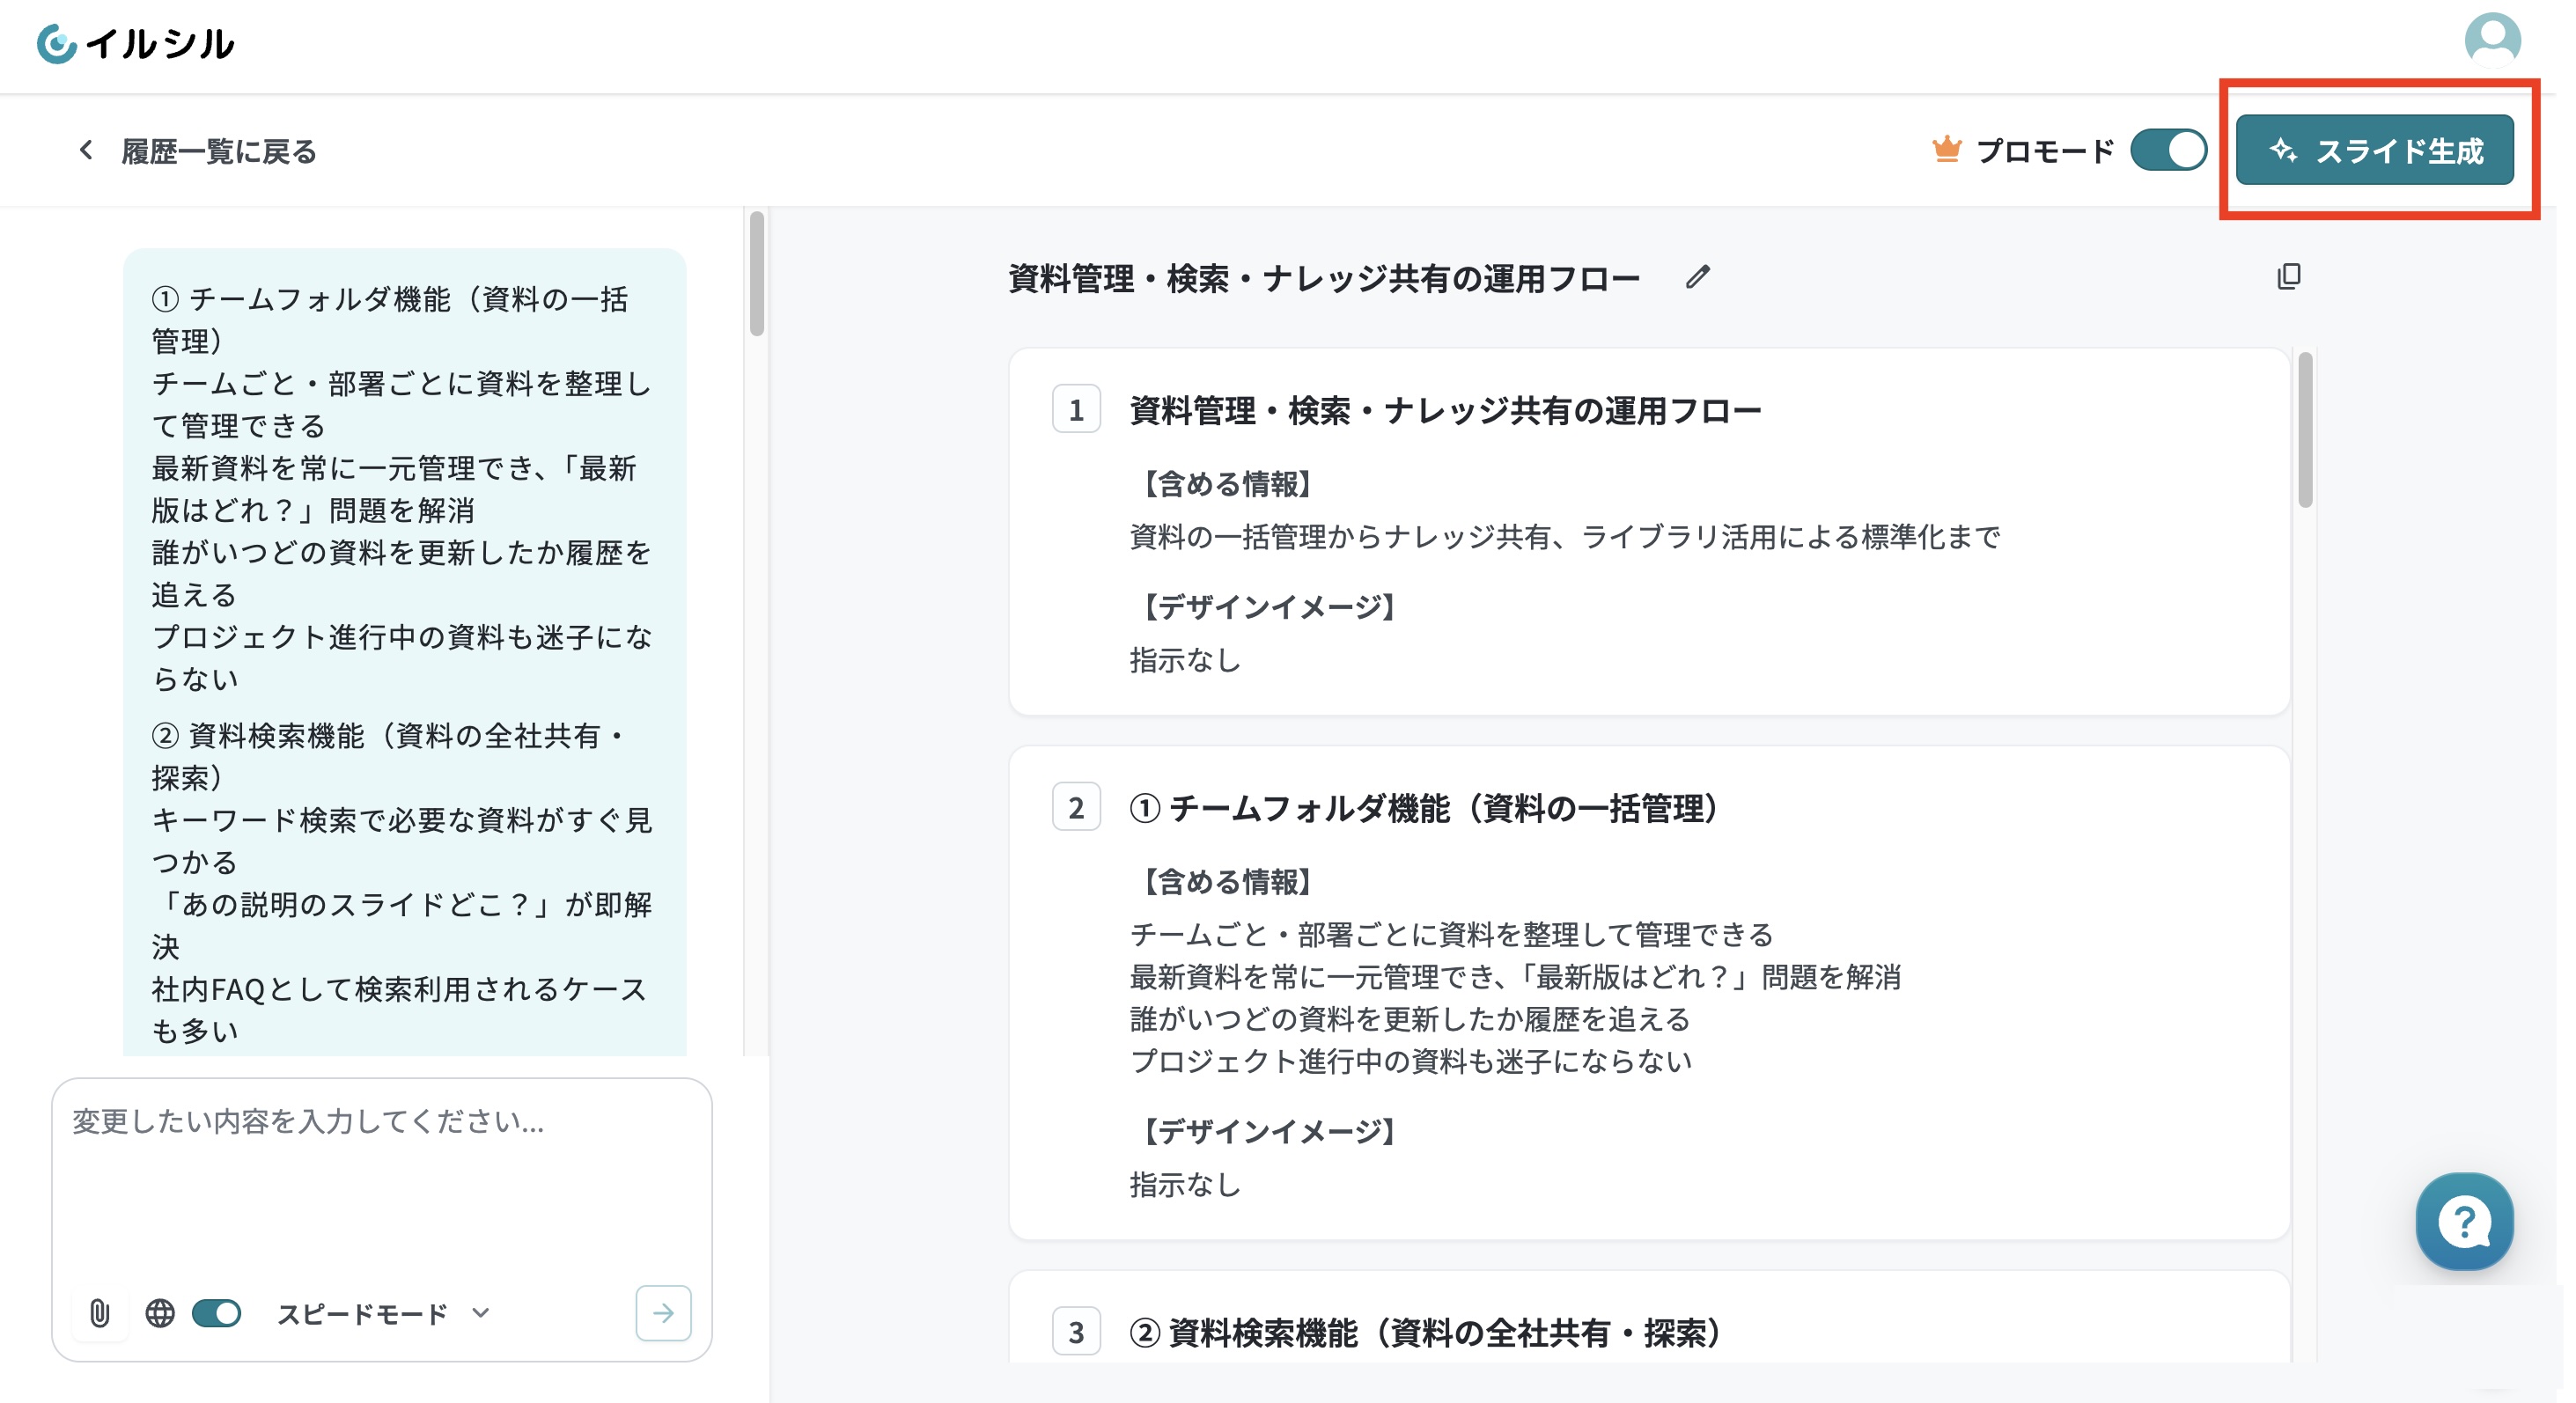
Task: Click the chat panel scrollbar
Action: tap(756, 274)
